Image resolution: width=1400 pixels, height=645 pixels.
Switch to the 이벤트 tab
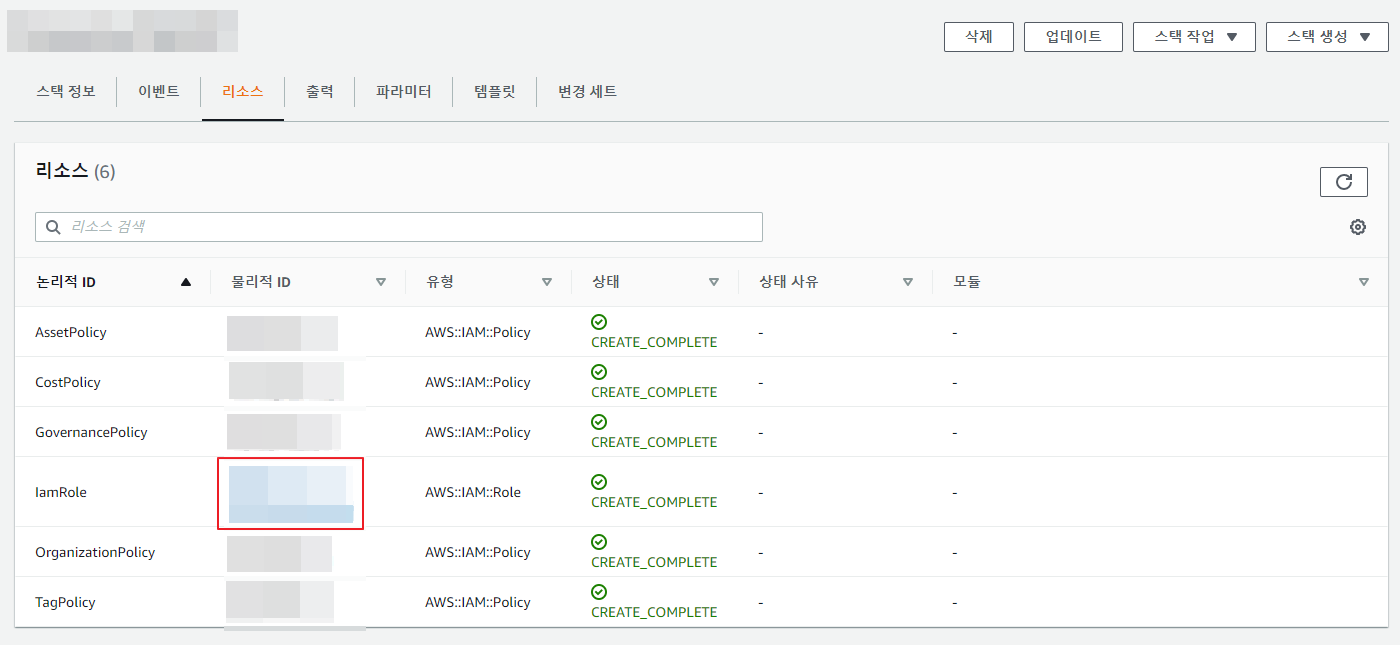coord(158,92)
